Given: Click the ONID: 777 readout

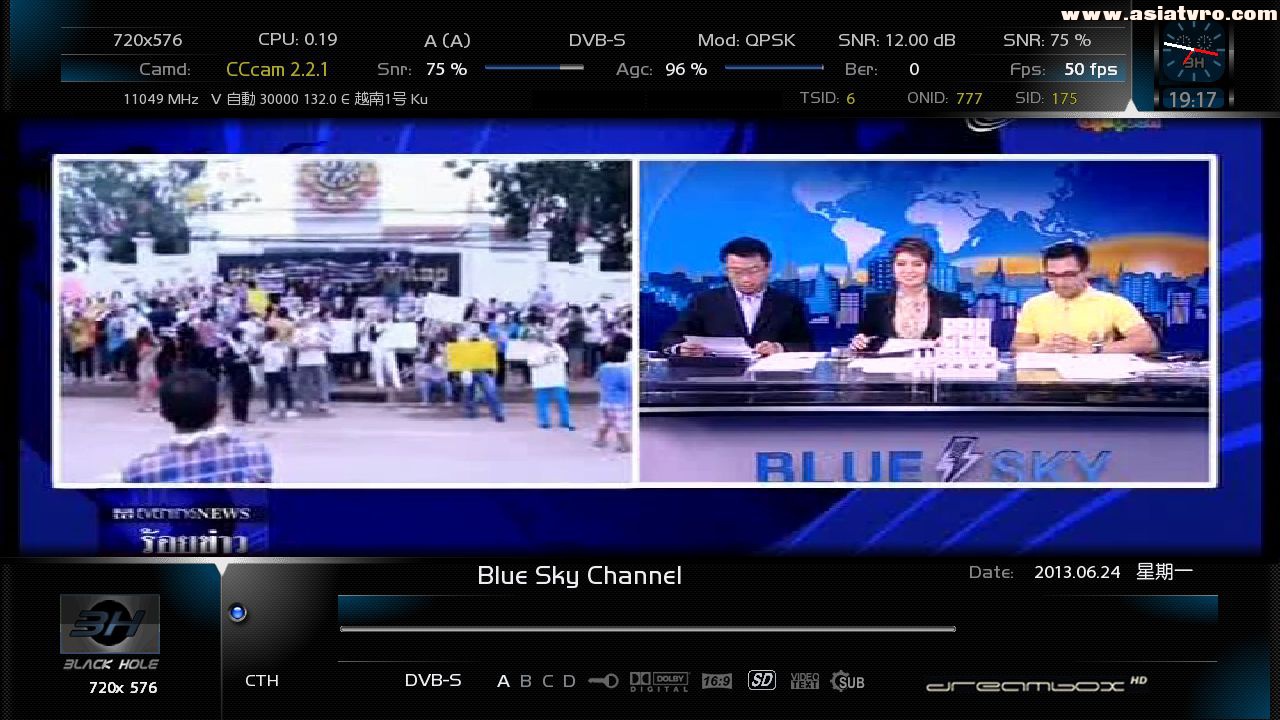Looking at the screenshot, I should pyautogui.click(x=945, y=98).
